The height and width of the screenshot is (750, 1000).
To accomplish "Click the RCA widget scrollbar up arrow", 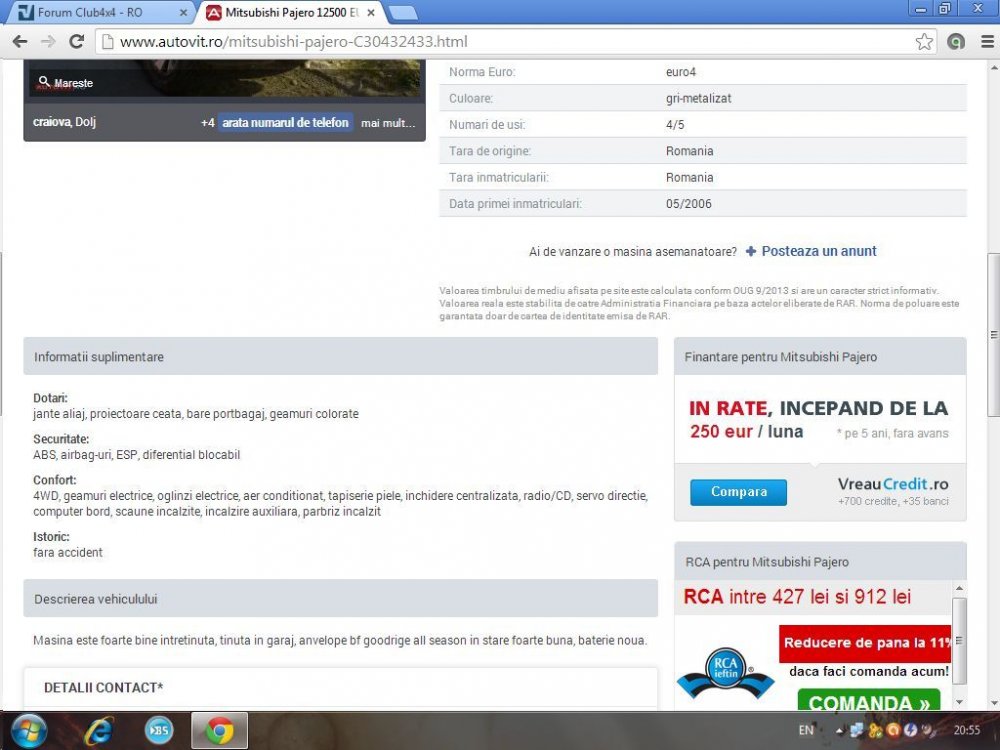I will (x=959, y=588).
